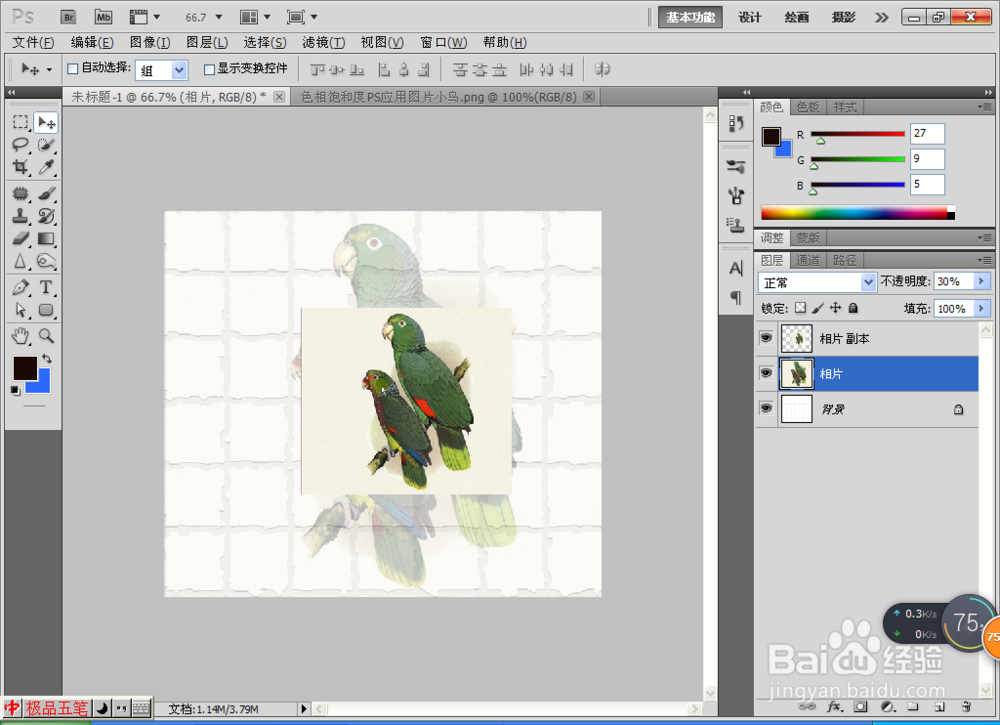The width and height of the screenshot is (1000, 725).
Task: Launch Mini Bridge from the top bar
Action: pos(103,17)
